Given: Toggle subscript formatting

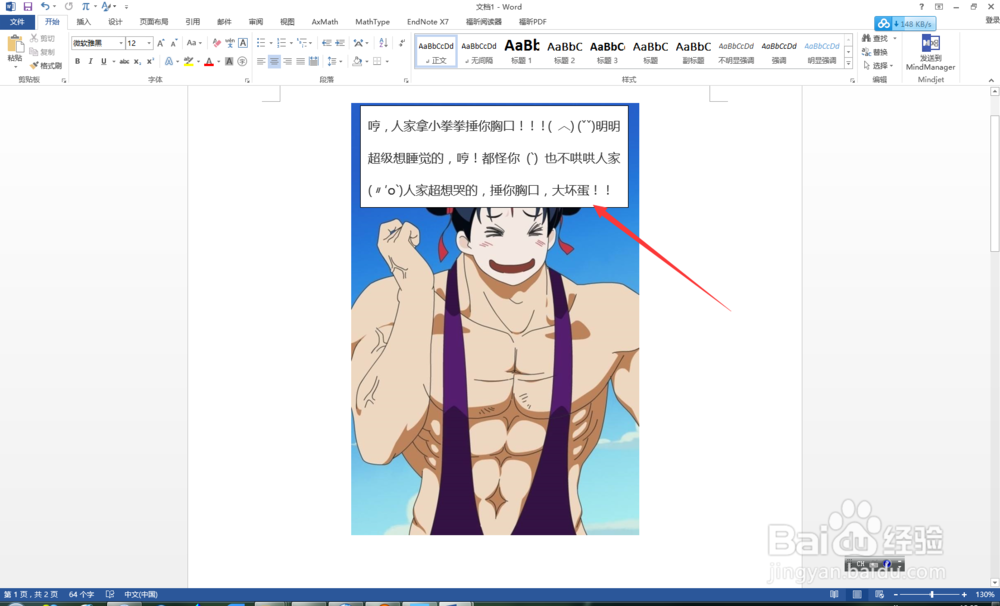Looking at the screenshot, I should pyautogui.click(x=137, y=61).
